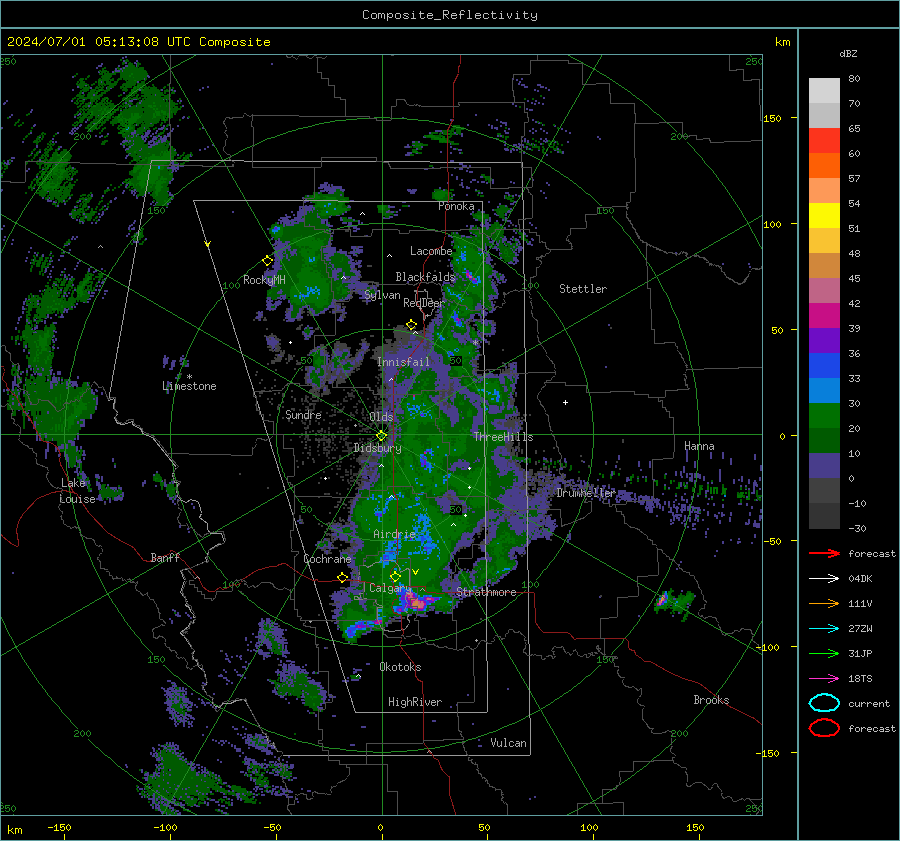Click the yellow diamond marker below RedDeer

(412, 325)
